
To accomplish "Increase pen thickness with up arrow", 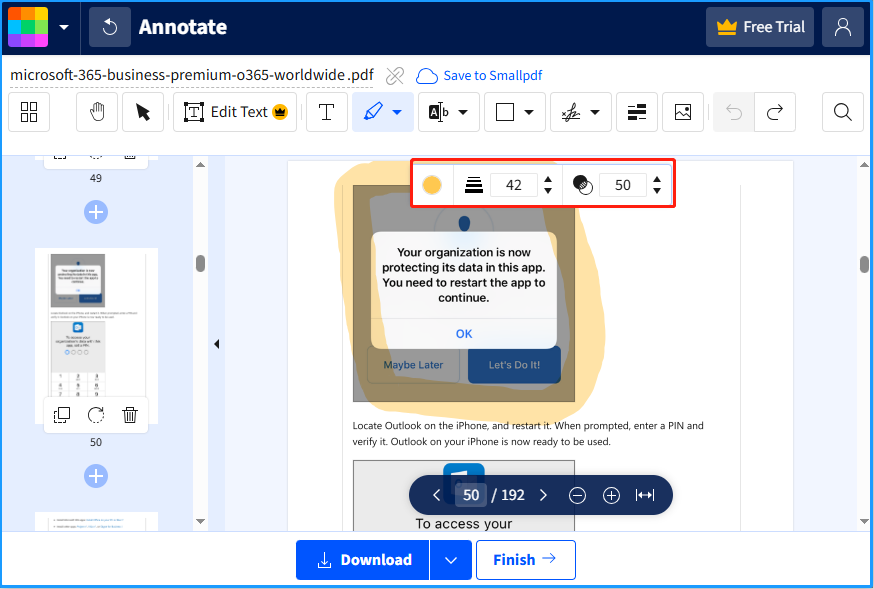I will pyautogui.click(x=548, y=179).
